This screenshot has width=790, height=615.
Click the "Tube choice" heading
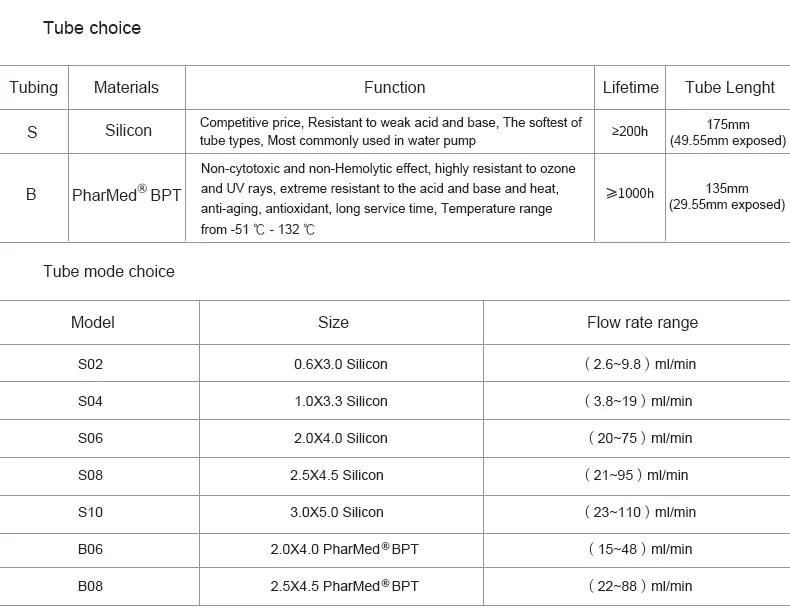(92, 28)
